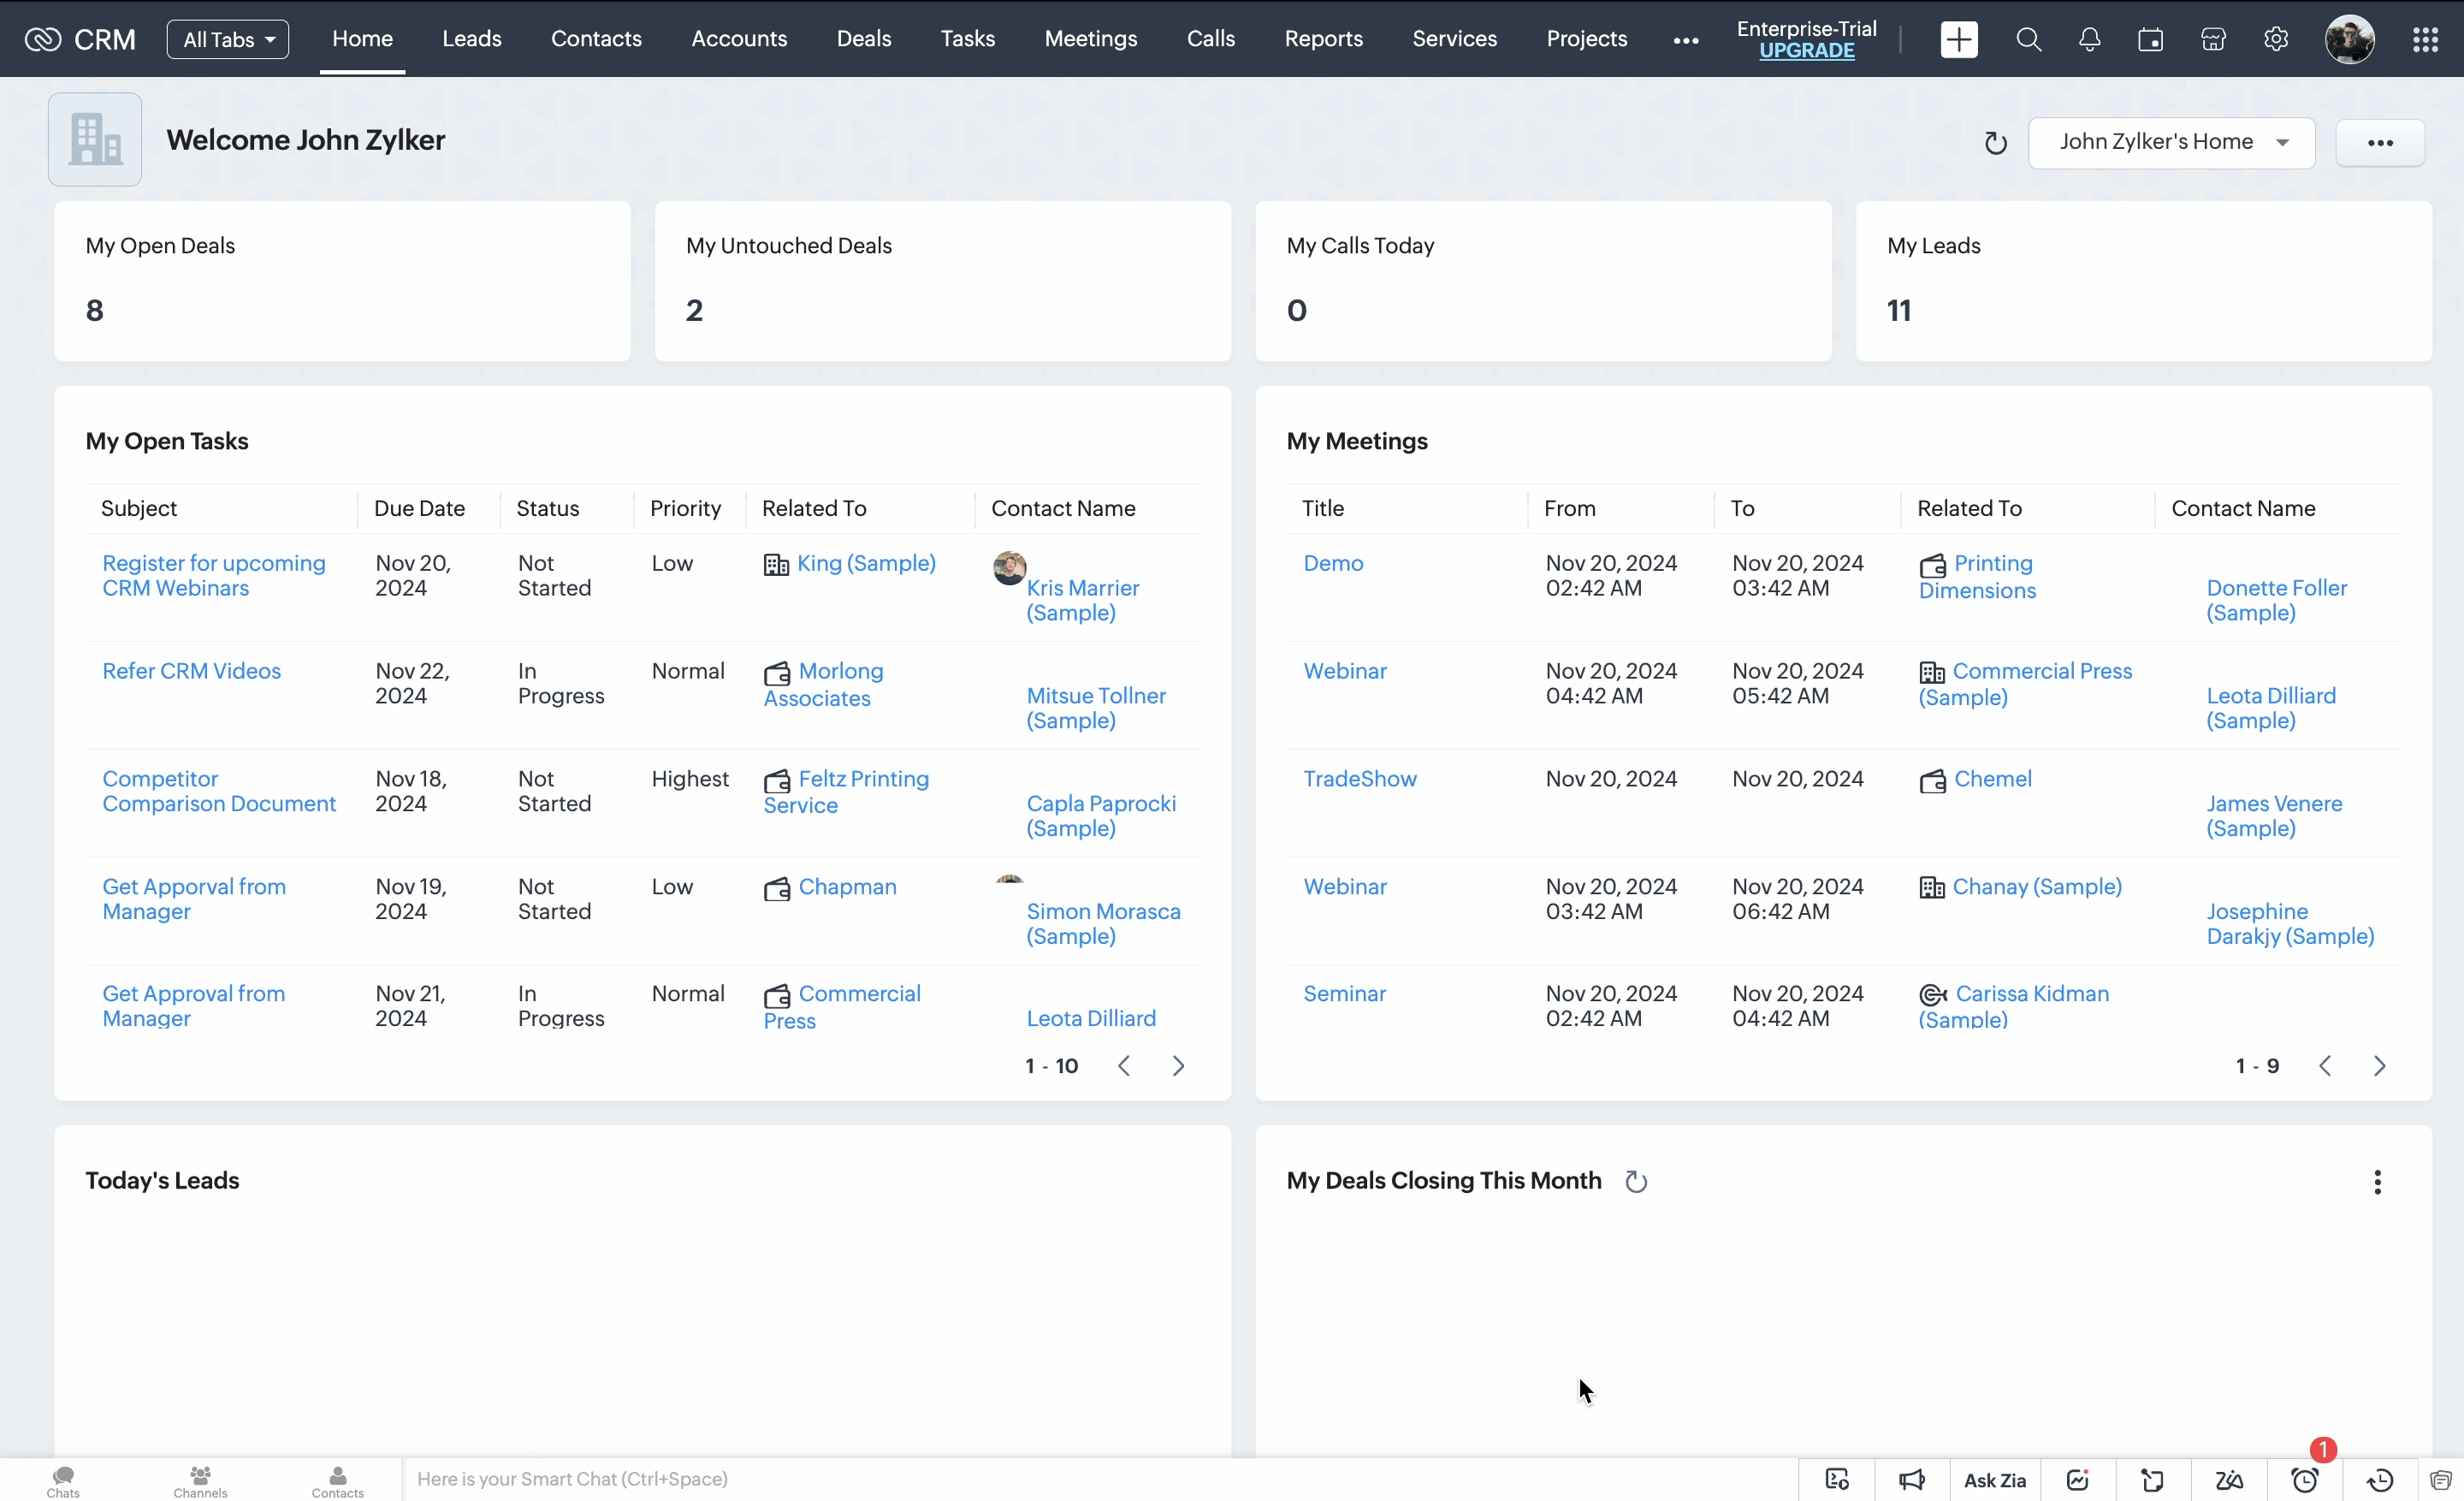Open the My Deals Closing This Month options menu
The height and width of the screenshot is (1501, 2464).
pos(2377,1182)
